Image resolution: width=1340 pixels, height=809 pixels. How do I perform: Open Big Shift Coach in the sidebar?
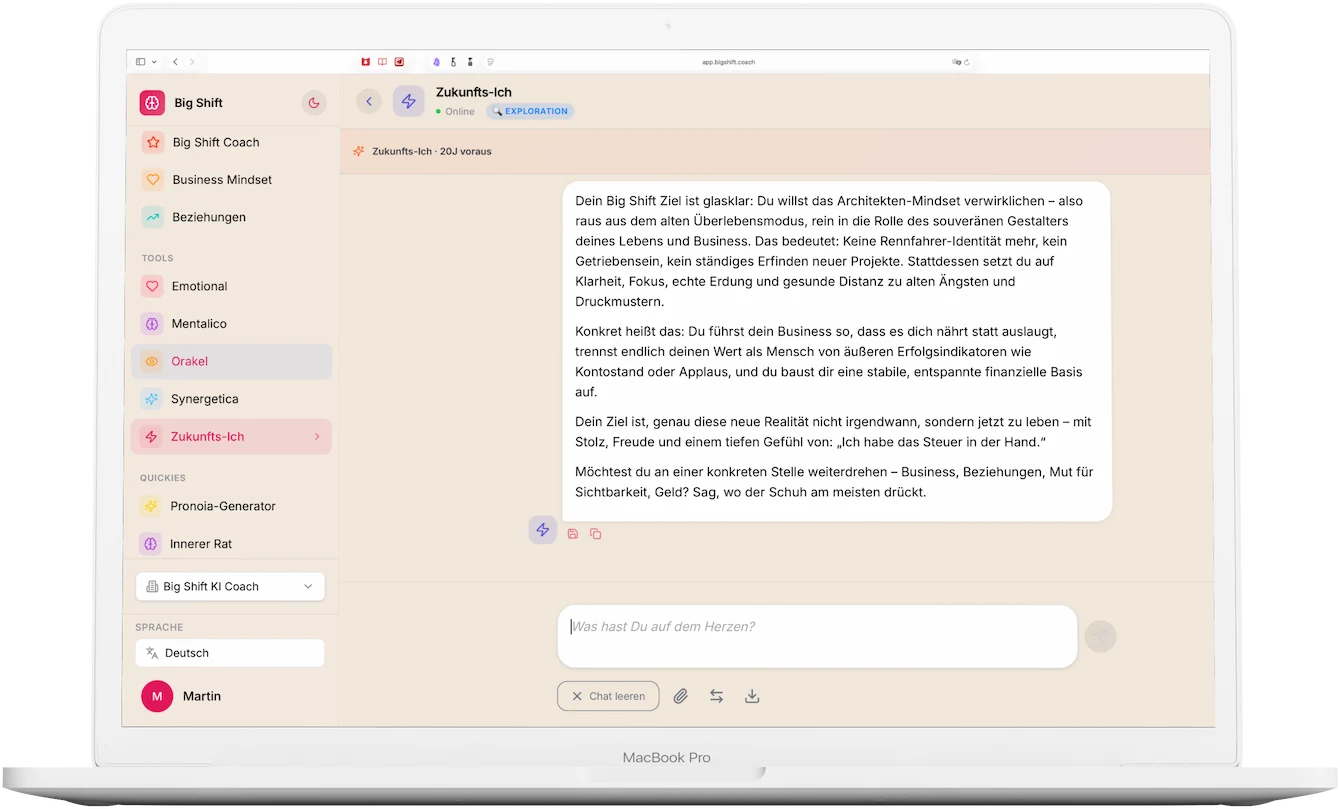pos(234,142)
